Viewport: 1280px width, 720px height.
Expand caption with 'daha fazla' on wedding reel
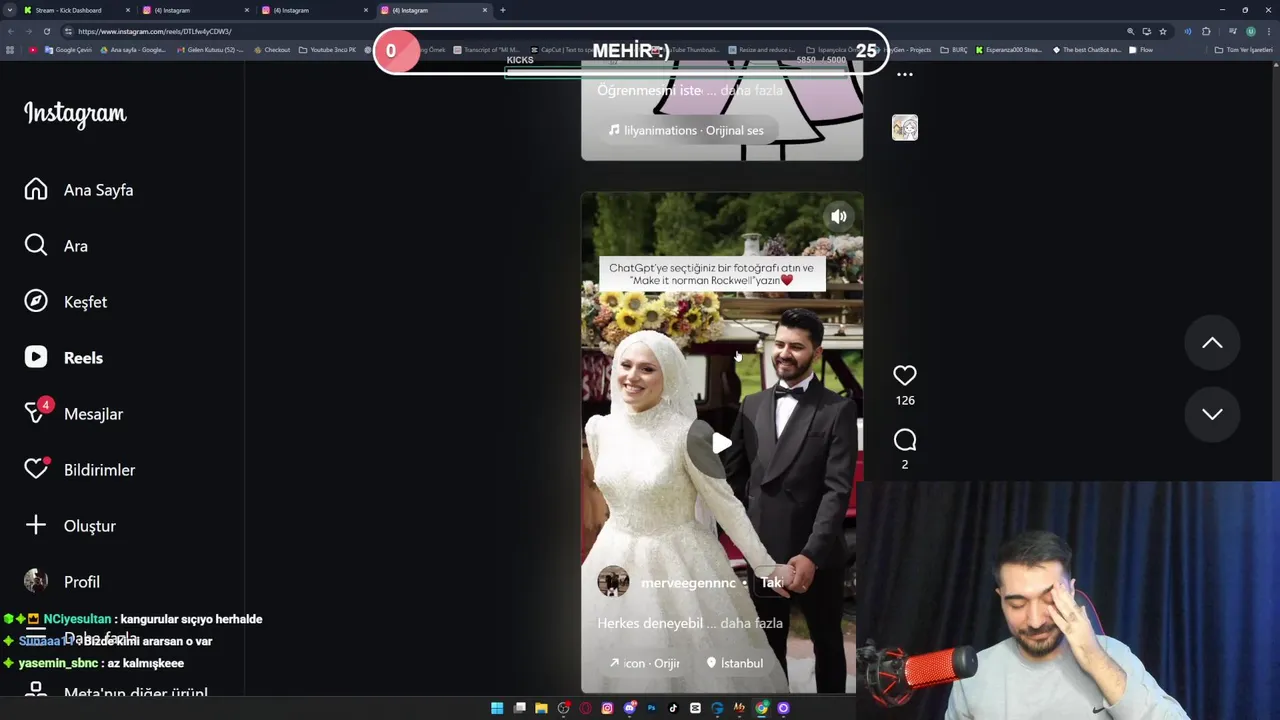(751, 623)
